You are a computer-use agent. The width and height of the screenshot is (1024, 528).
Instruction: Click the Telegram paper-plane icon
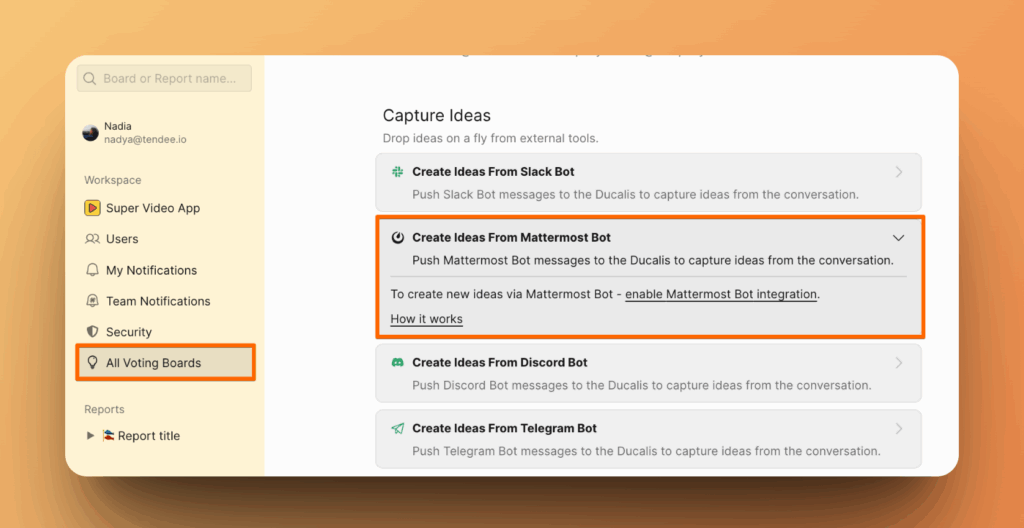(x=397, y=428)
